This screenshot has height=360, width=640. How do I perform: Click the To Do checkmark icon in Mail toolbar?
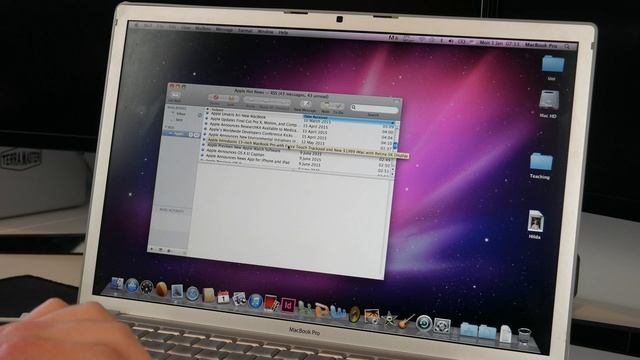(x=338, y=106)
